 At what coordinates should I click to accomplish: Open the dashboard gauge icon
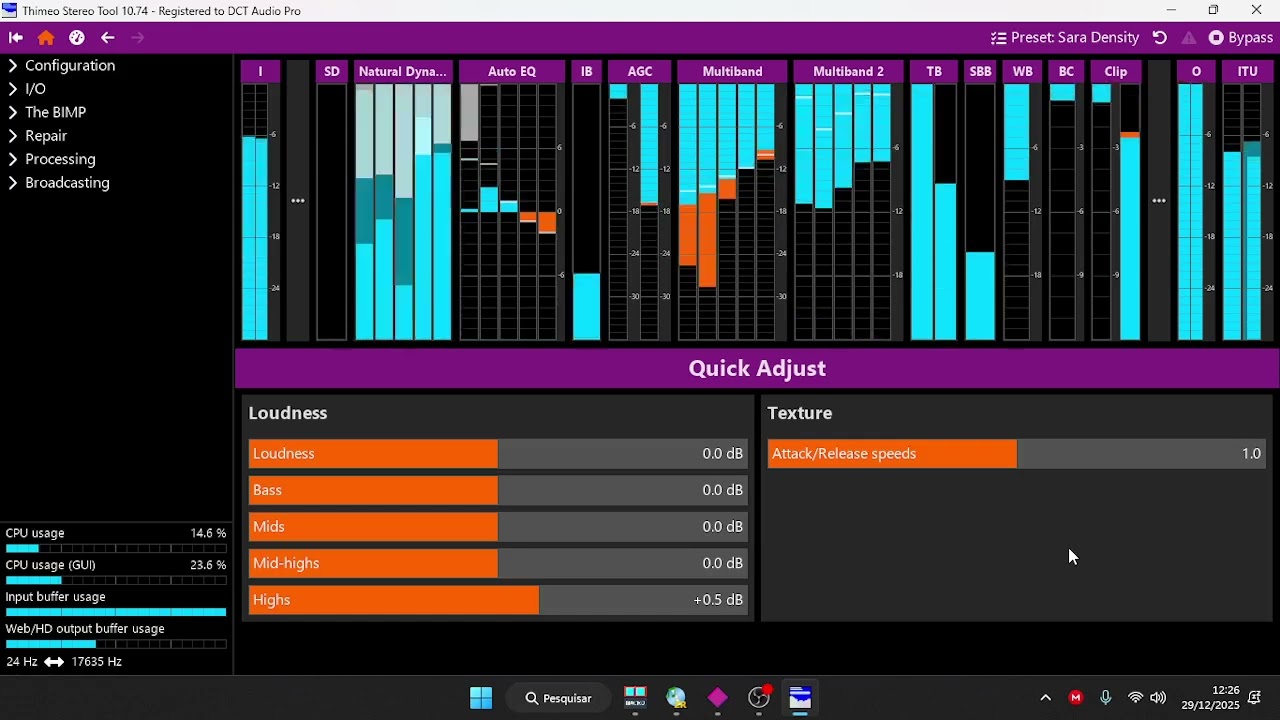[77, 38]
